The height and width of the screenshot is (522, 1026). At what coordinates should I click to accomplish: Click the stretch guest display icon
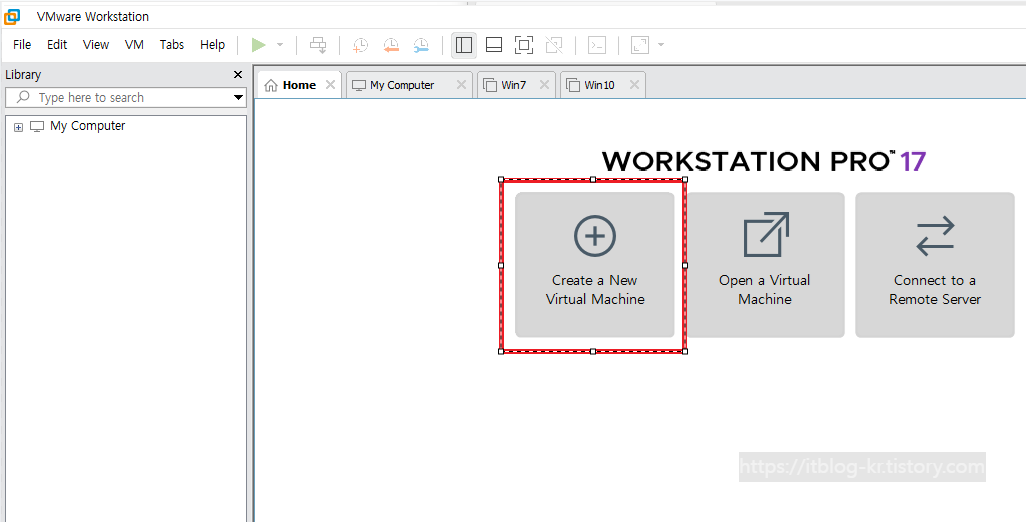639,45
